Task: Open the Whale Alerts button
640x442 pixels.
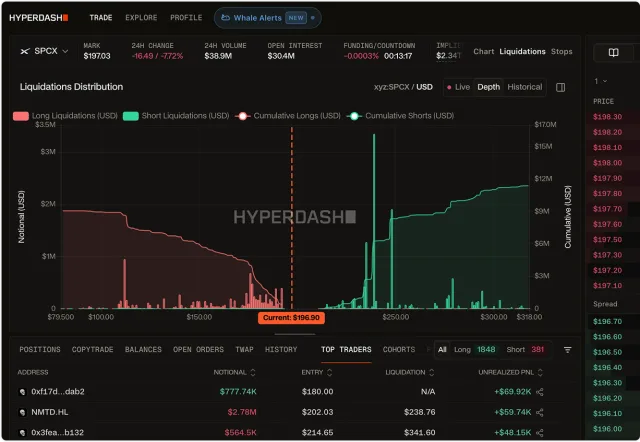Action: click(267, 18)
